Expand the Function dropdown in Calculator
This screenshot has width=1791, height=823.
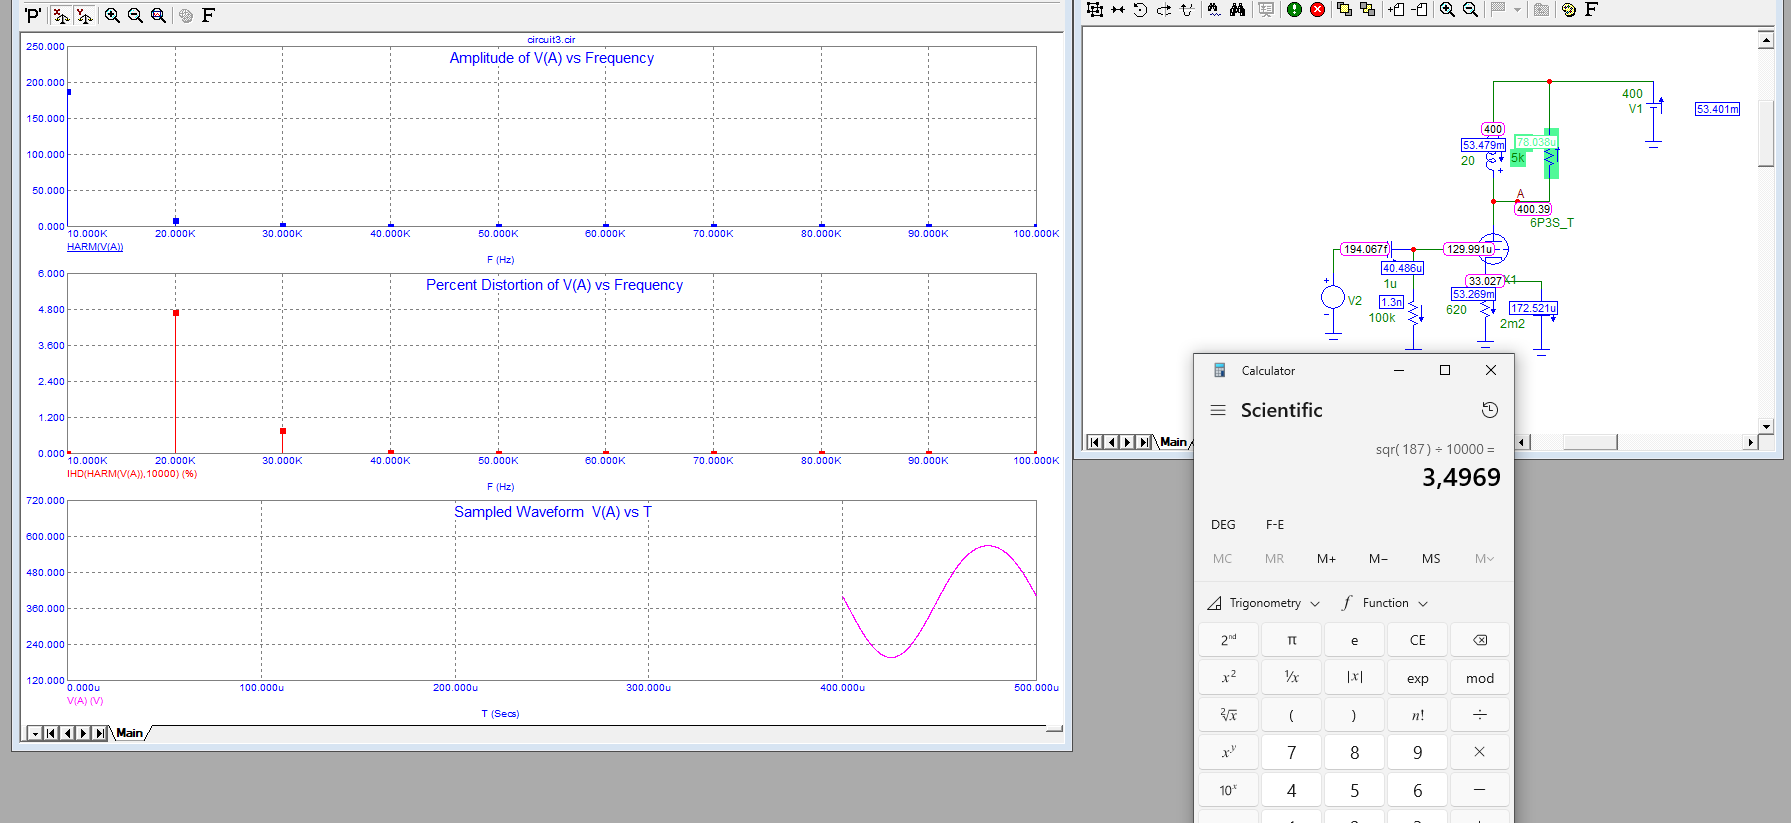pyautogui.click(x=1385, y=603)
